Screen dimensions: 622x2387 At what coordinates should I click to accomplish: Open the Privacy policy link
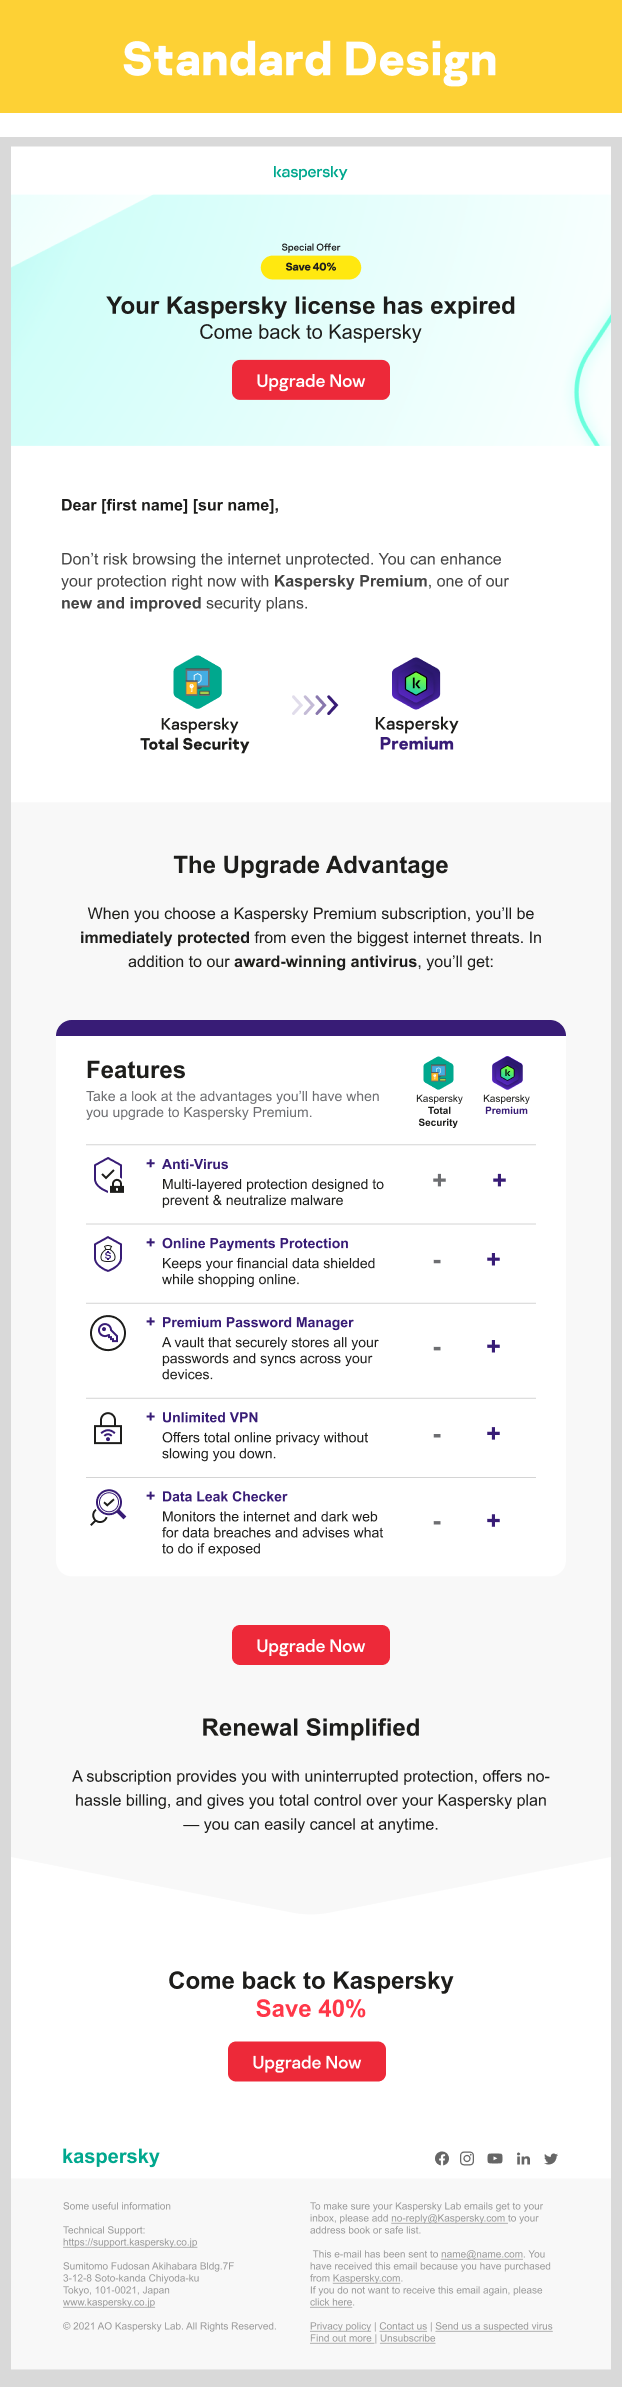click(x=340, y=2326)
